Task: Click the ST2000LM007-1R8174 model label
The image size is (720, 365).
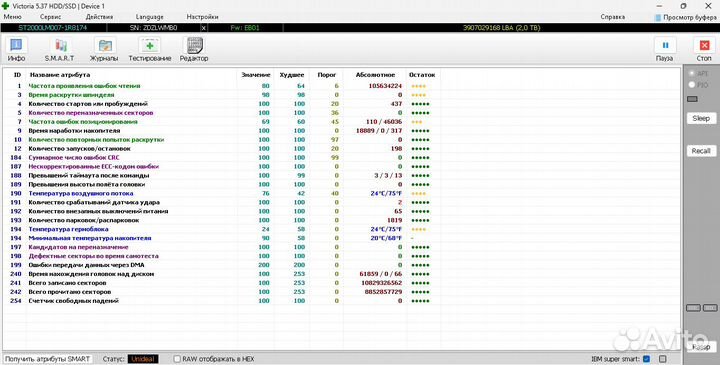Action: point(53,28)
